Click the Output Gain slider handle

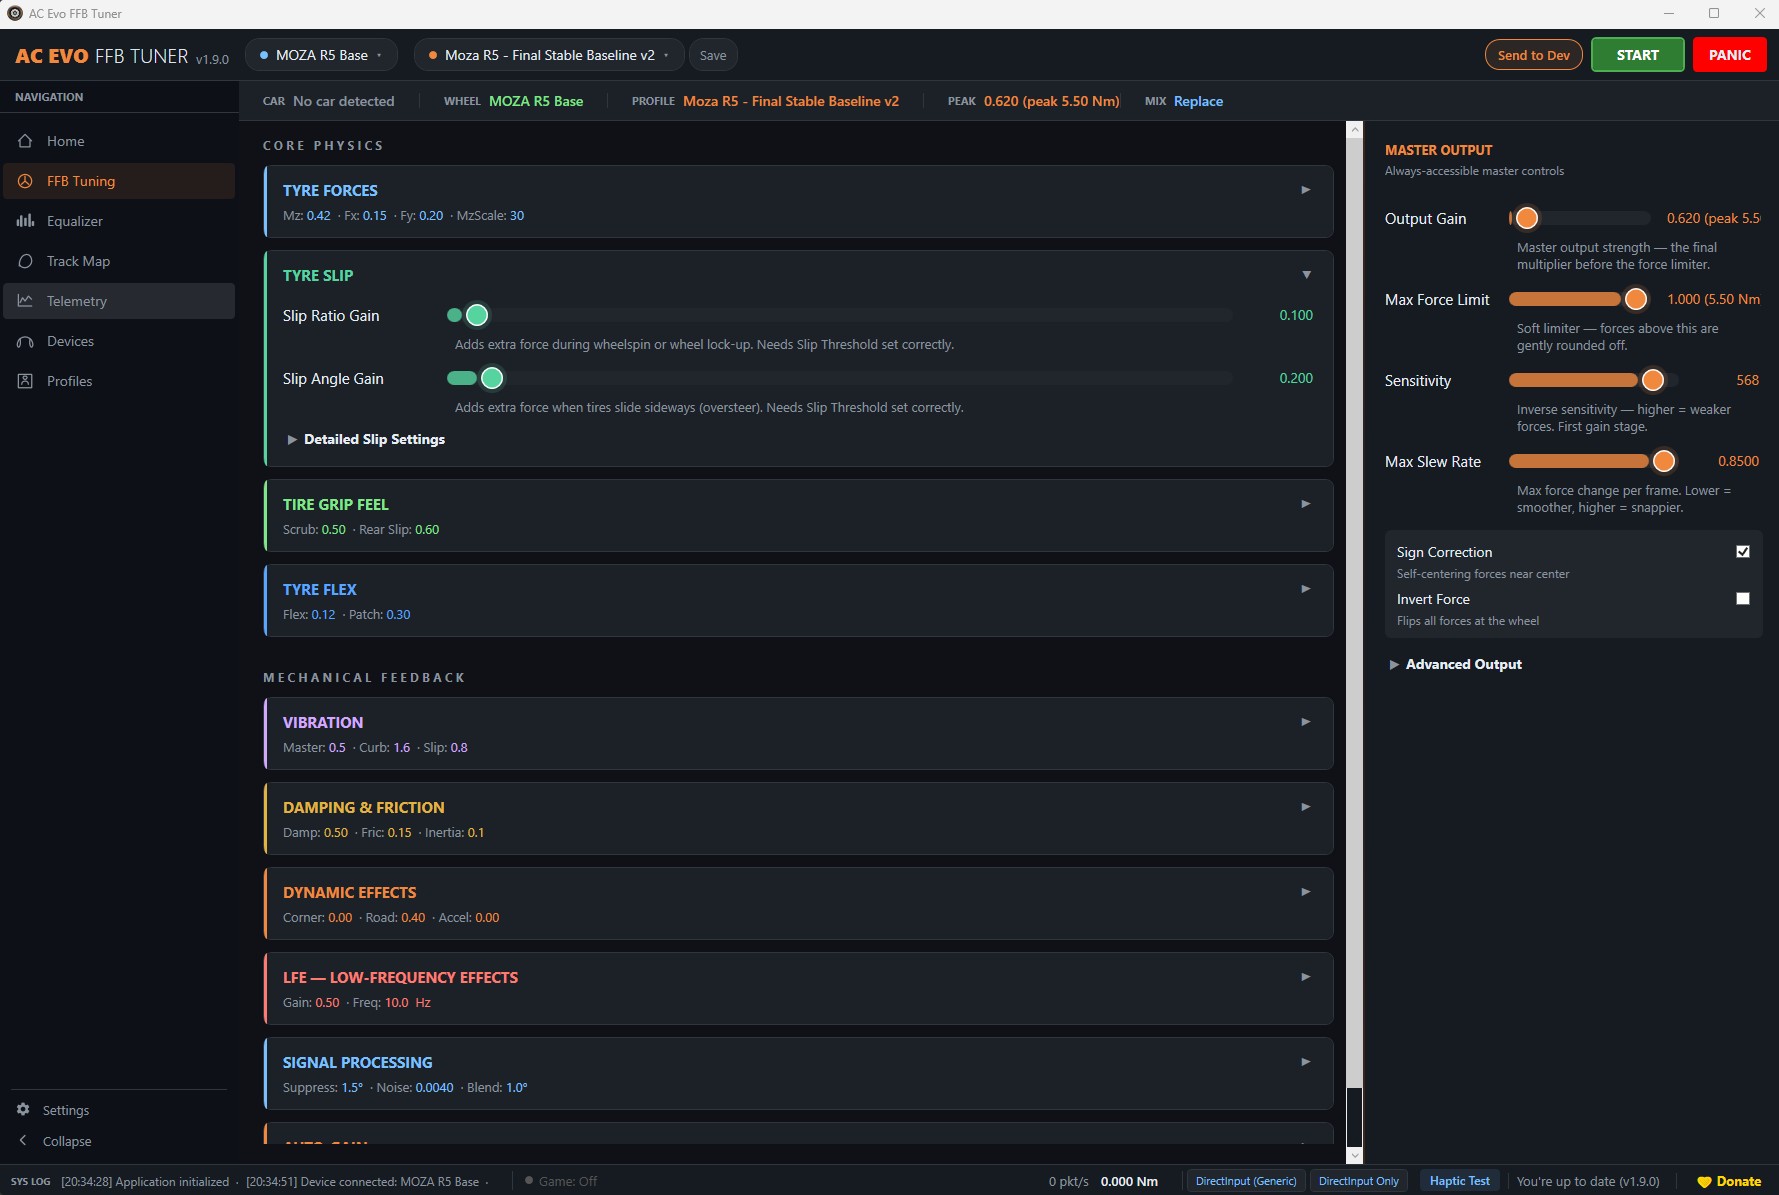coord(1527,218)
